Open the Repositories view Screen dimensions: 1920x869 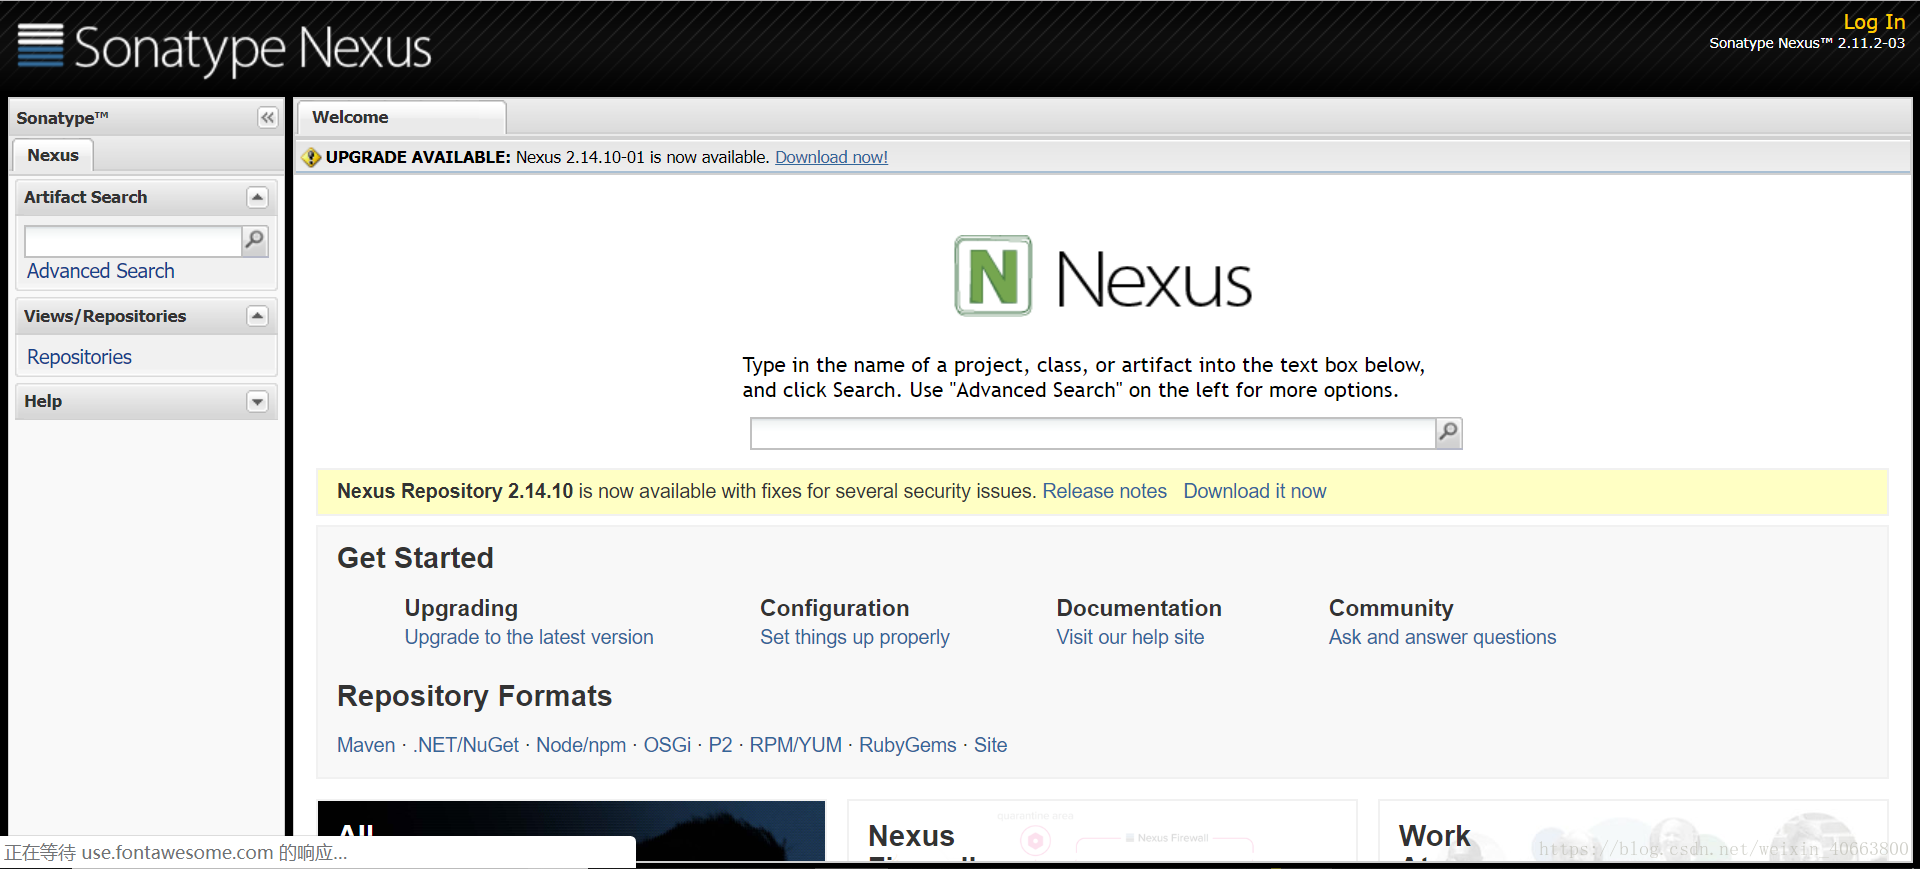click(80, 357)
